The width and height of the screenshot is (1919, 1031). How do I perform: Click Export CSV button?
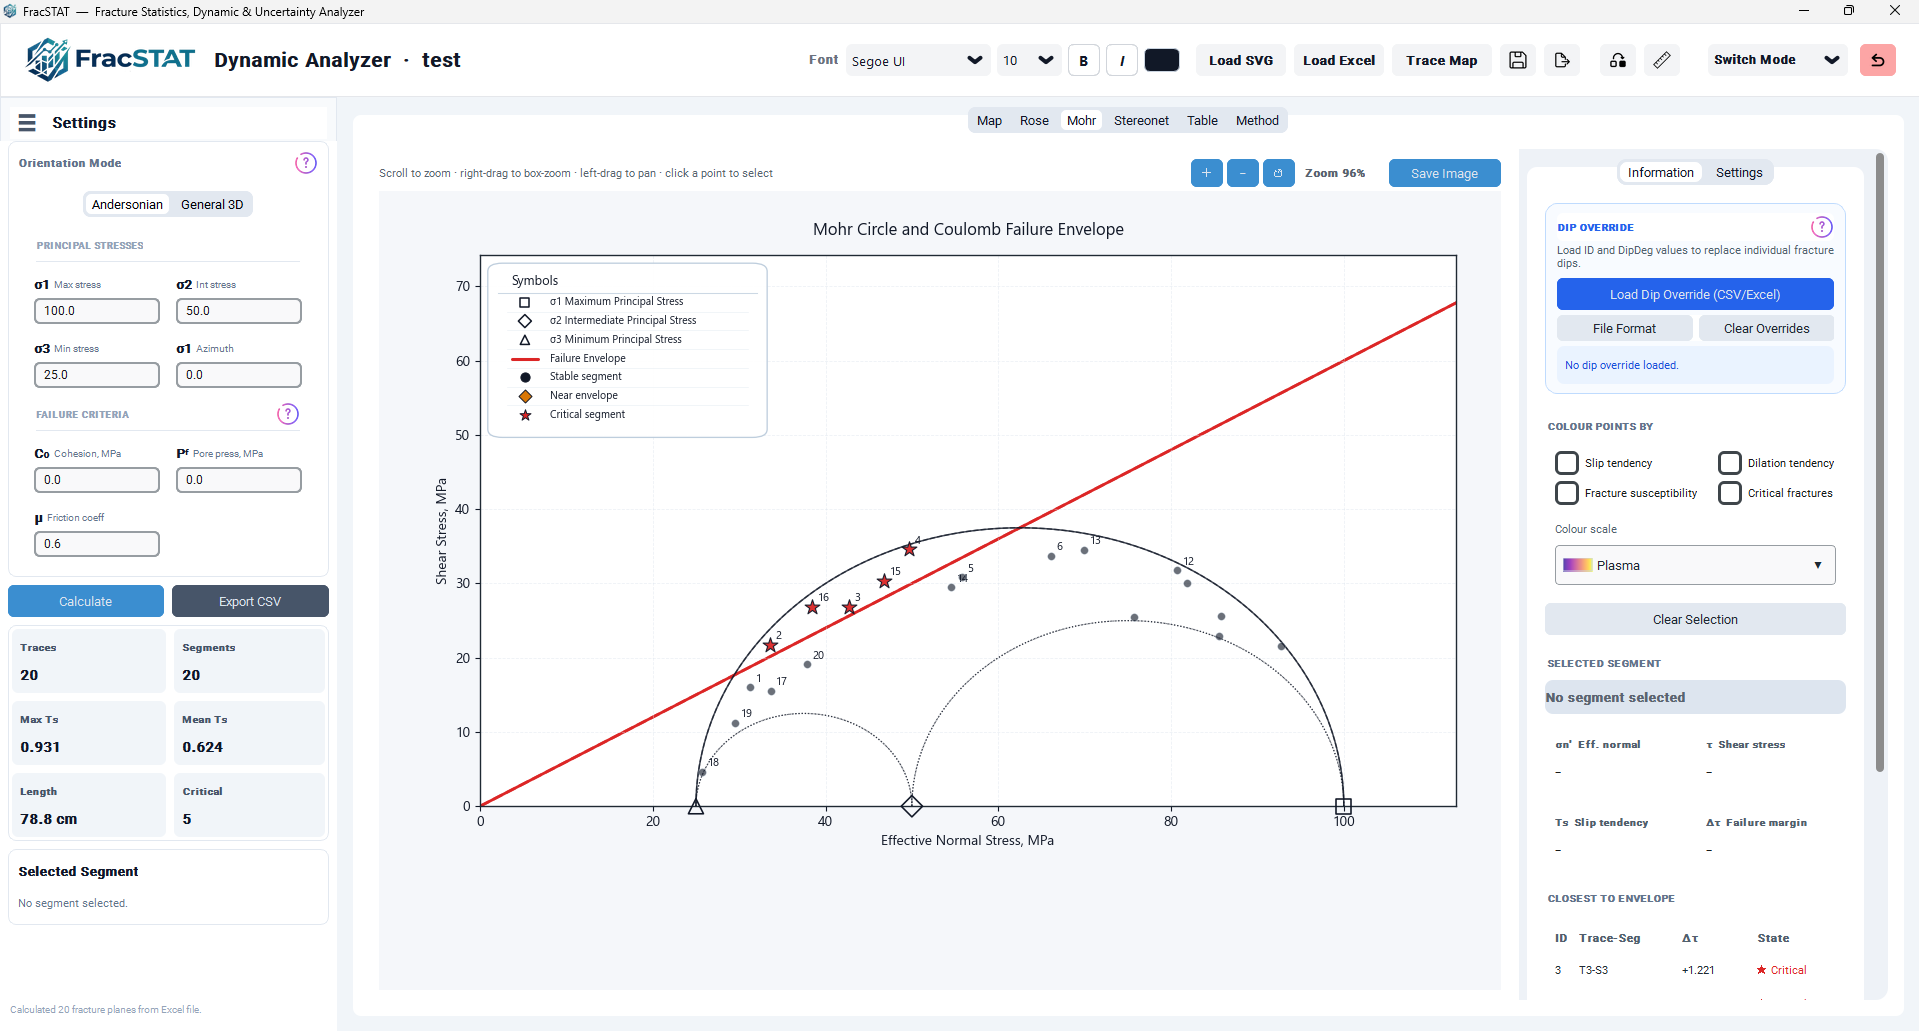[250, 601]
